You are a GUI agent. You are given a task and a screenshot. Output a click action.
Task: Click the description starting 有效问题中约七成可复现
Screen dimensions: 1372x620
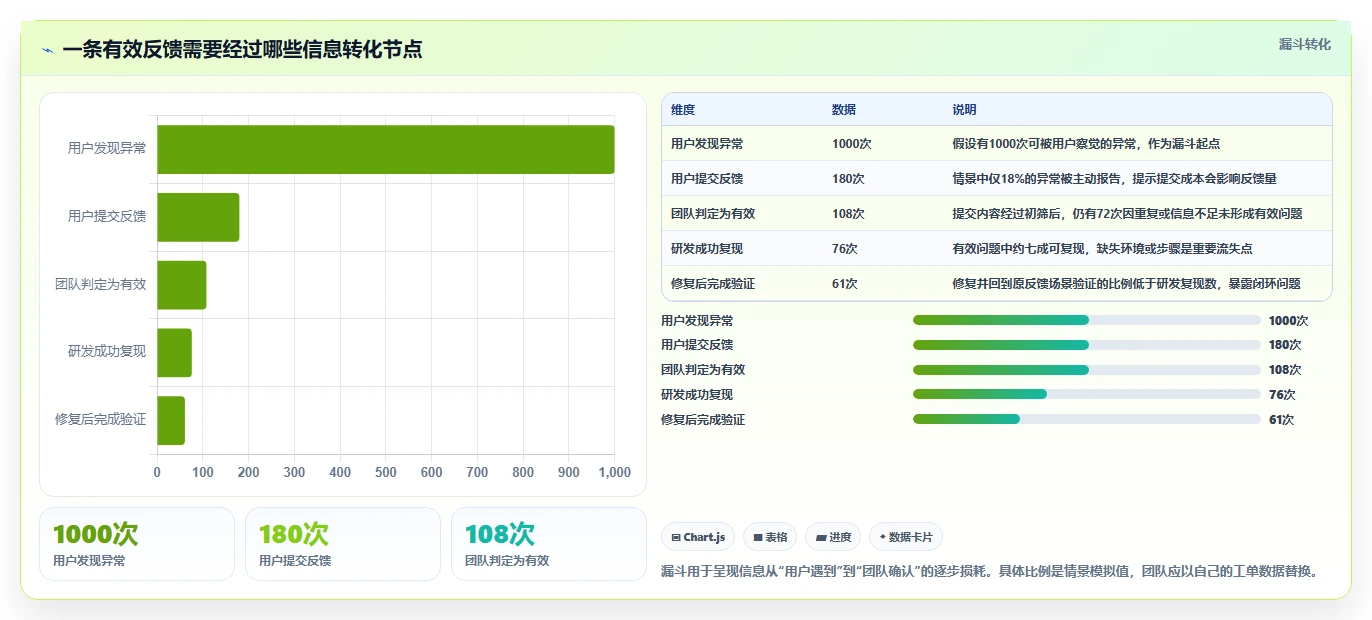tap(1103, 249)
